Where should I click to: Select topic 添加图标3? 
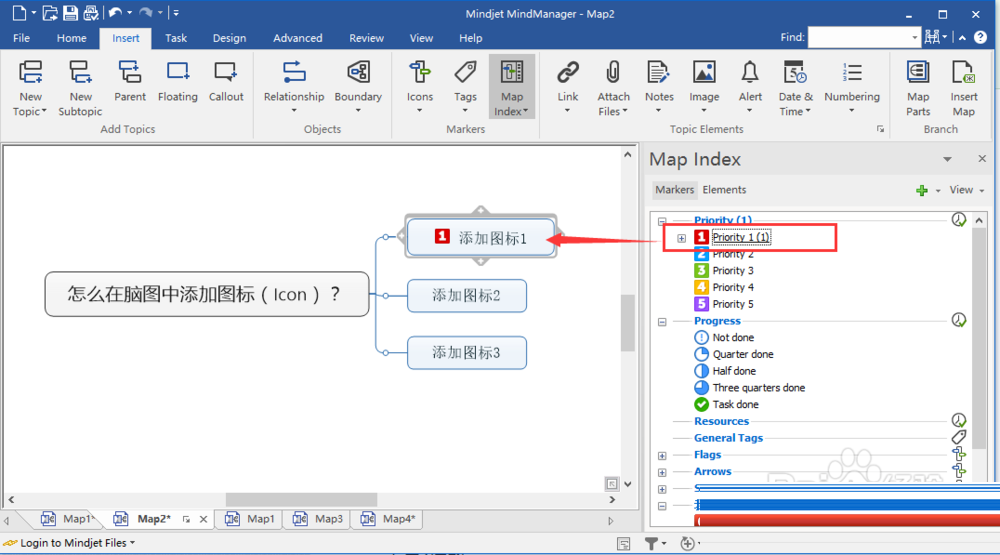[467, 353]
